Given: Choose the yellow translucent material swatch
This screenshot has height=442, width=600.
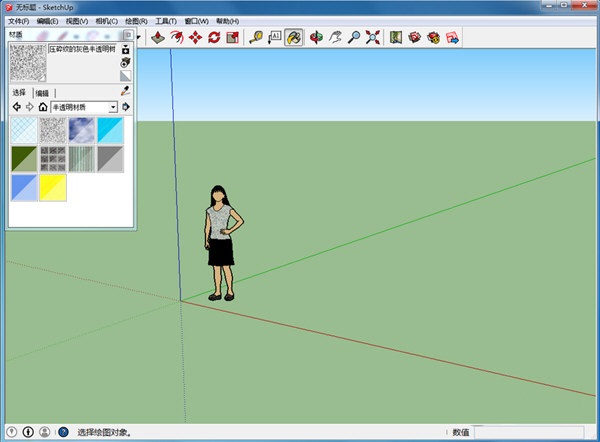Looking at the screenshot, I should click(x=53, y=187).
